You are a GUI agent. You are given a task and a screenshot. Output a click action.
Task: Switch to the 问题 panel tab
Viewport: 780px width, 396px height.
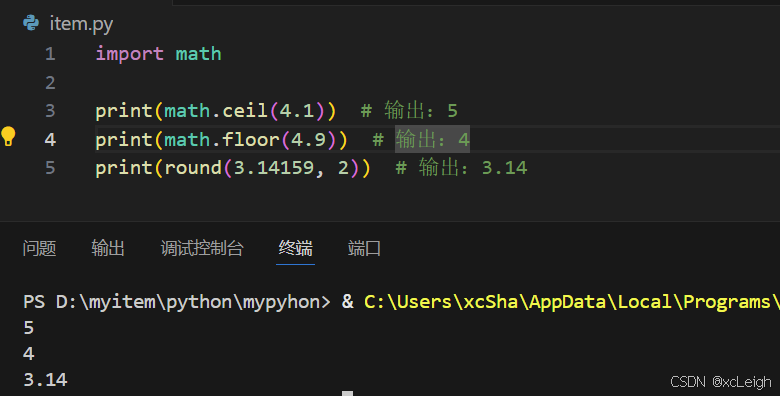pos(39,248)
